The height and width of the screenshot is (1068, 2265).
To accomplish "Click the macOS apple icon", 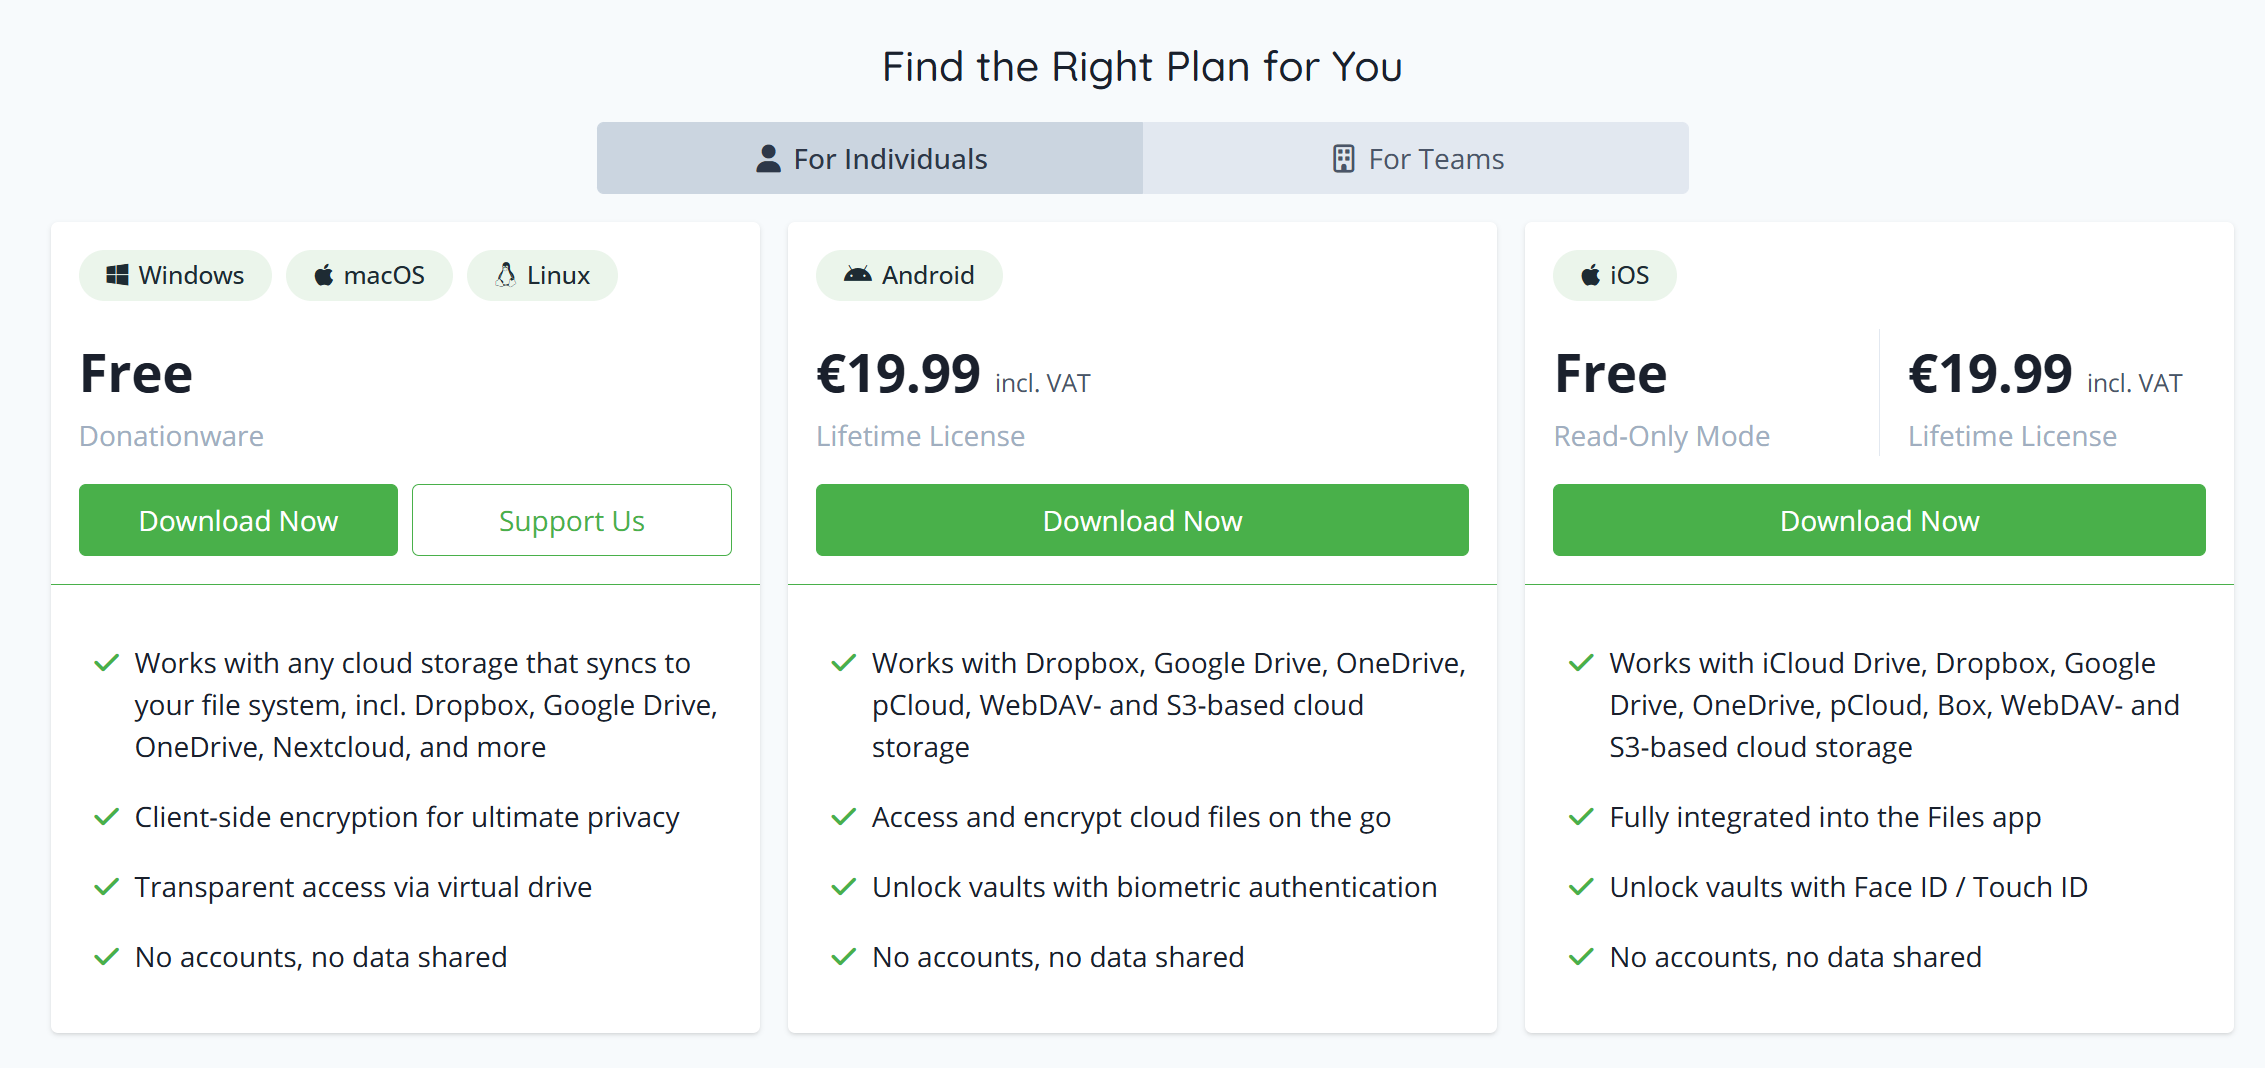I will 323,275.
